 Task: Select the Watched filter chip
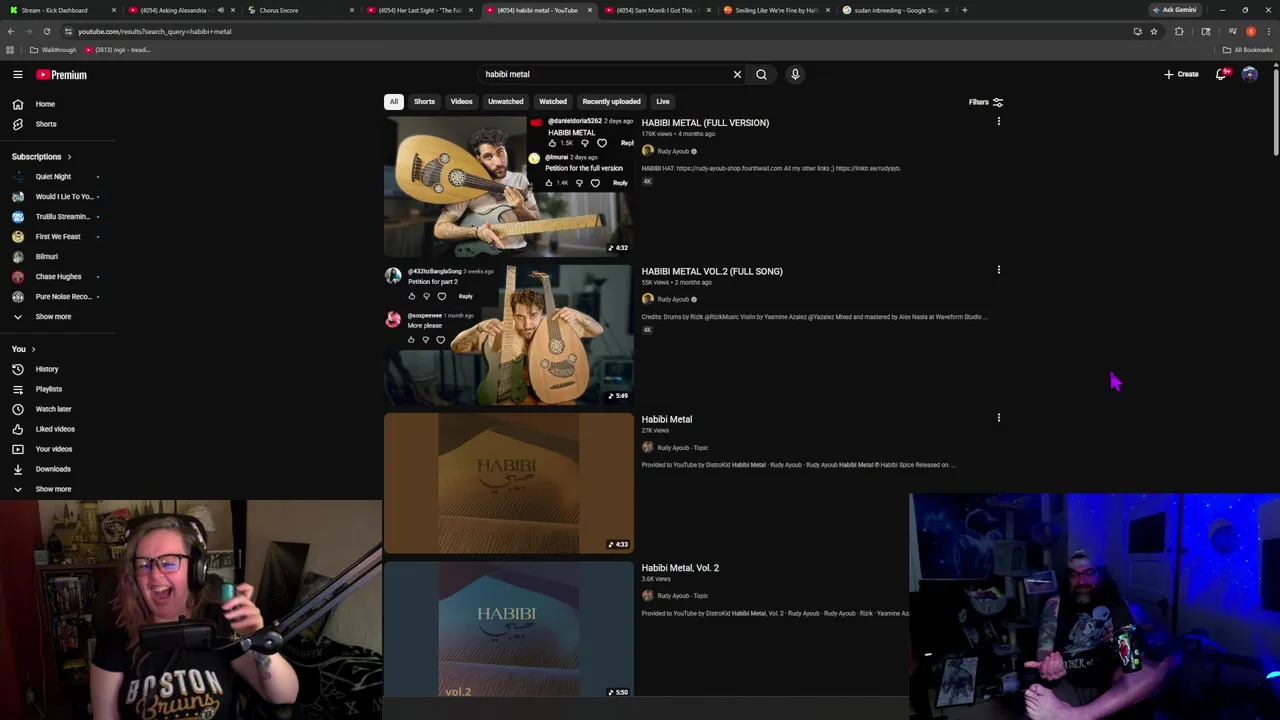[x=553, y=101]
